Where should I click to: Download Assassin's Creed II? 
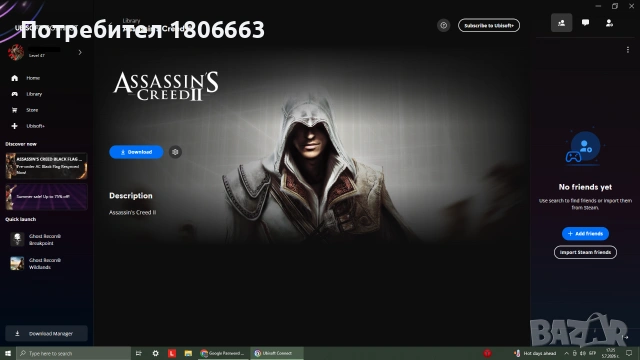136,152
